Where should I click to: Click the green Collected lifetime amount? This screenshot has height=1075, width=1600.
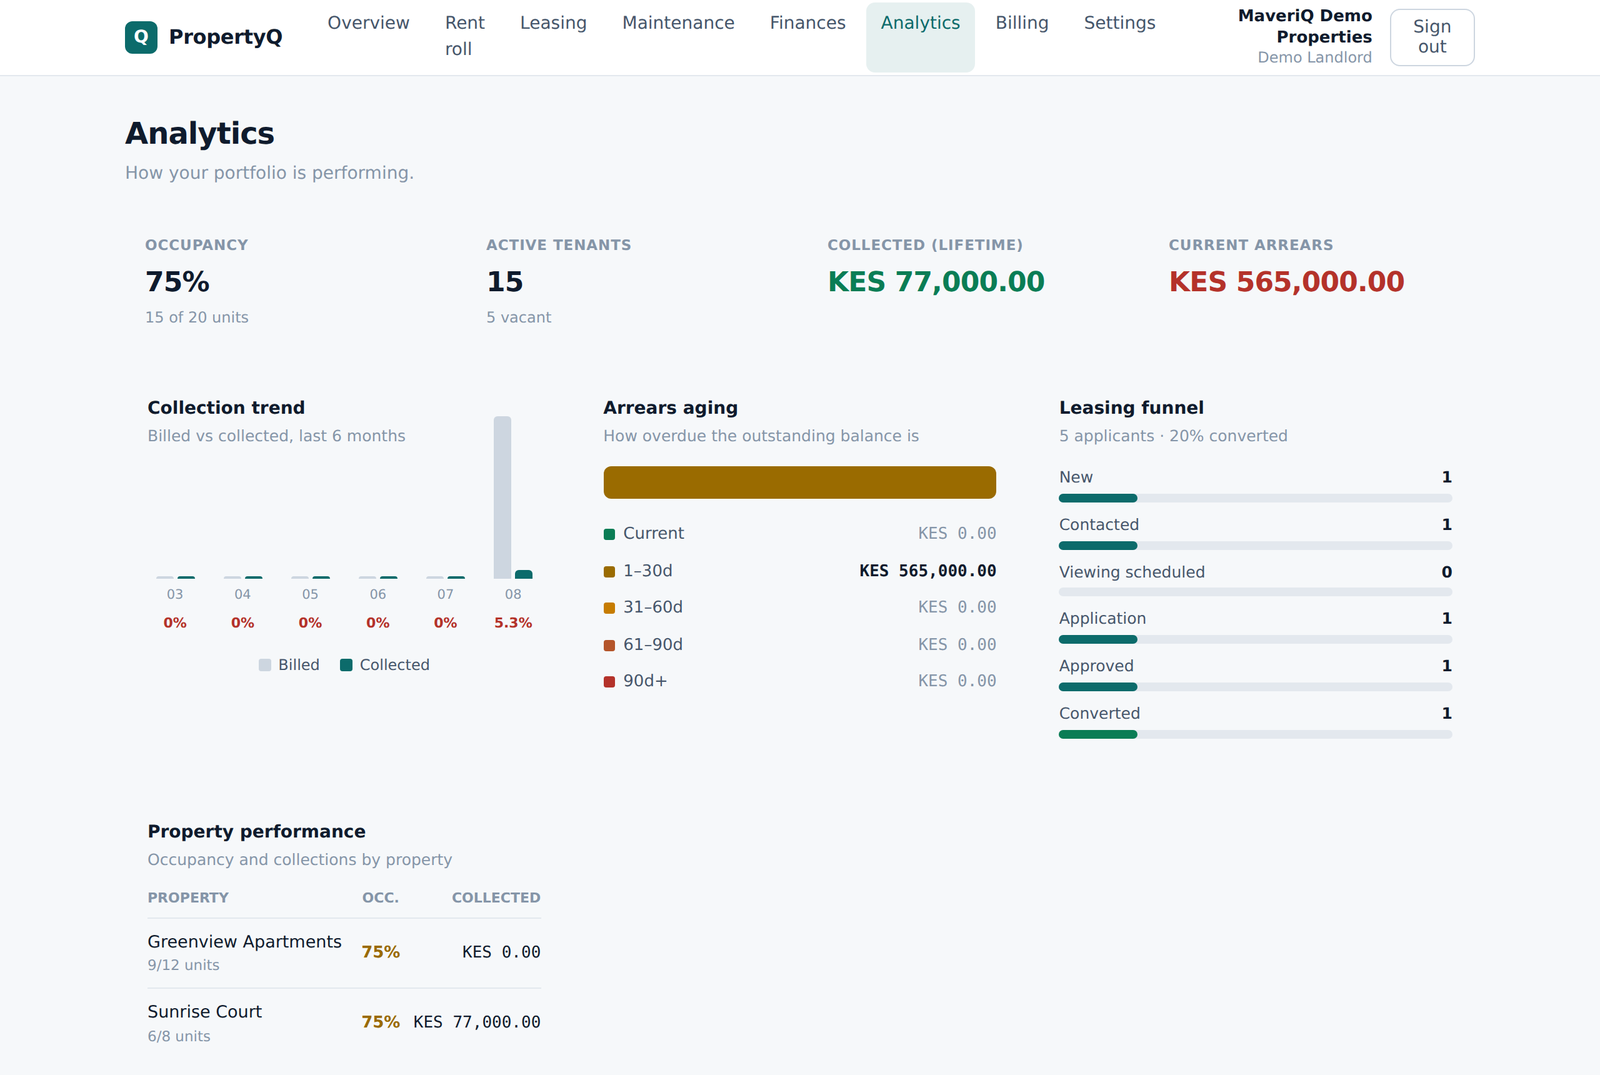coord(936,282)
